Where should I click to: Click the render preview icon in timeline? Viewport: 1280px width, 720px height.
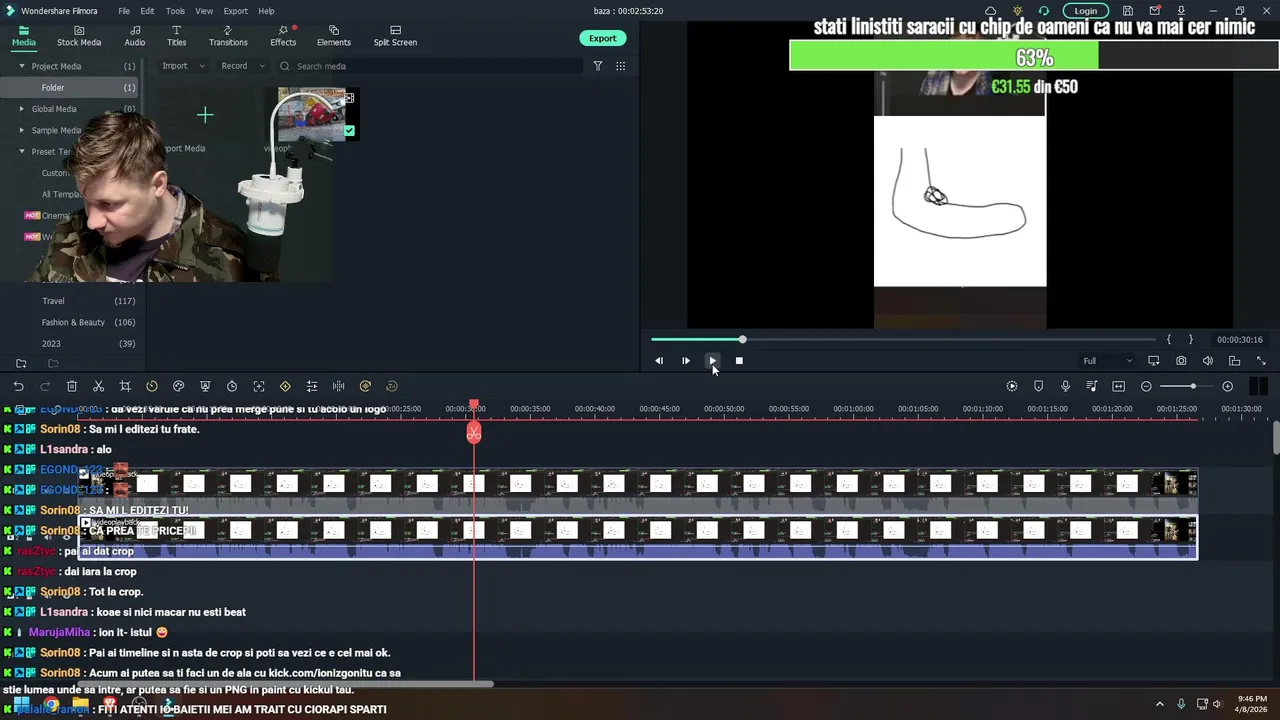[1012, 386]
